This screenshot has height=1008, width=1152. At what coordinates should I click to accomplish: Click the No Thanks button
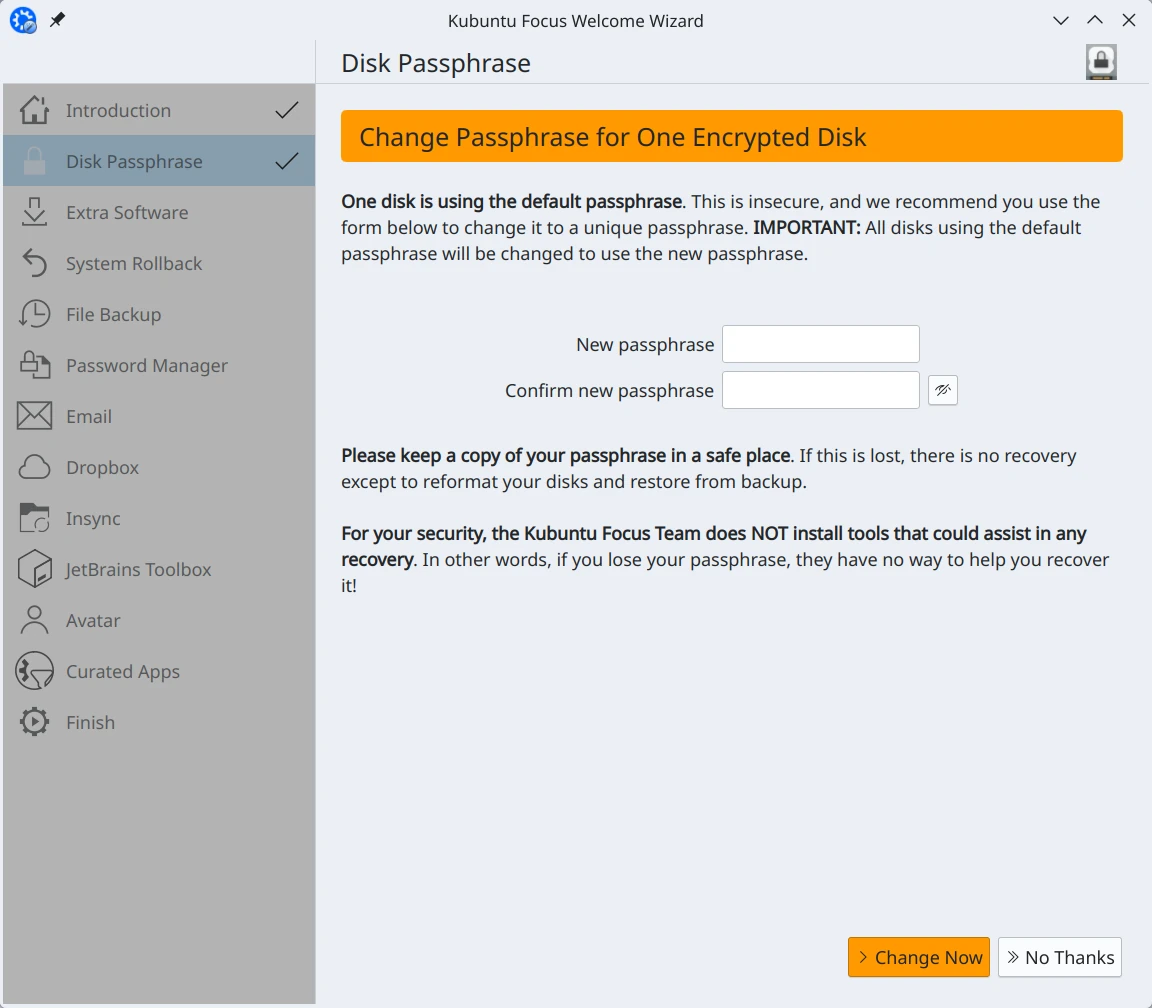coord(1059,957)
